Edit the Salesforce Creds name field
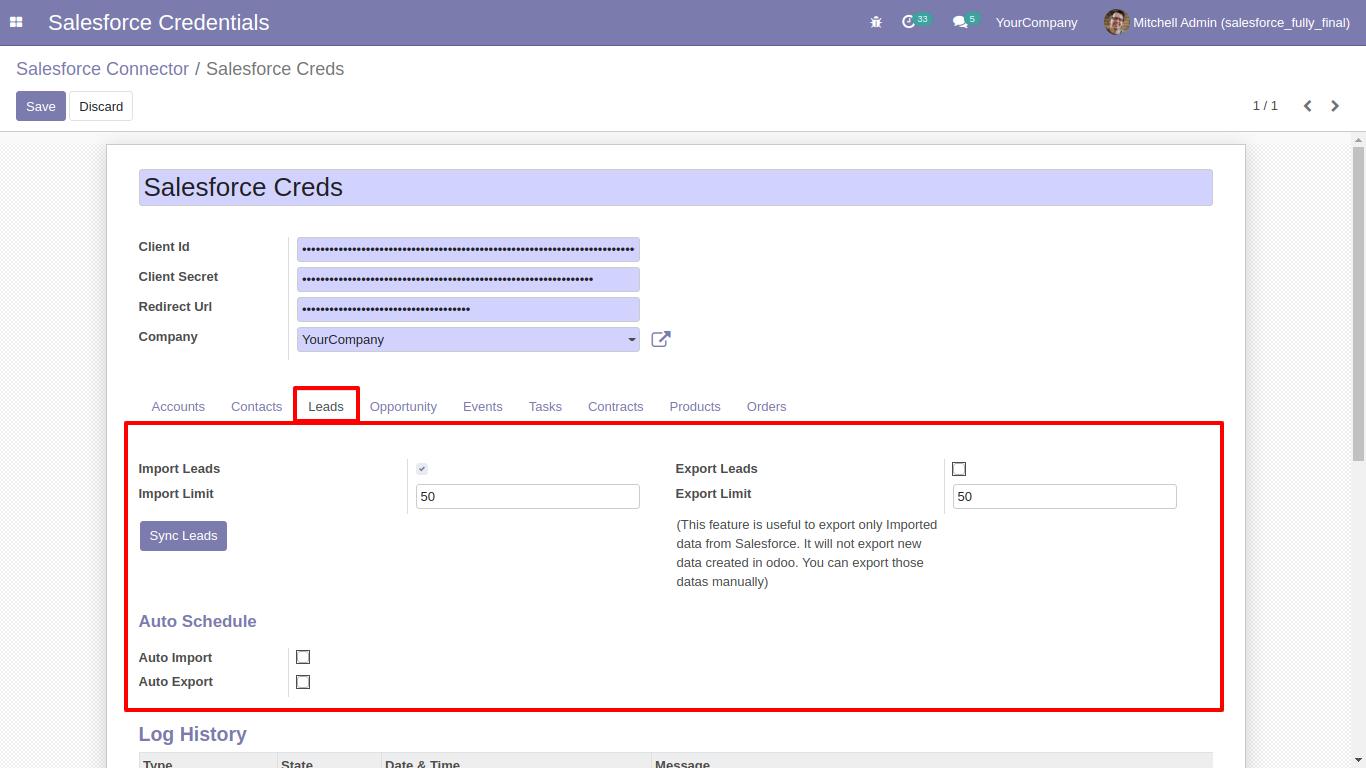Screen dimensions: 1366x768 [x=675, y=187]
